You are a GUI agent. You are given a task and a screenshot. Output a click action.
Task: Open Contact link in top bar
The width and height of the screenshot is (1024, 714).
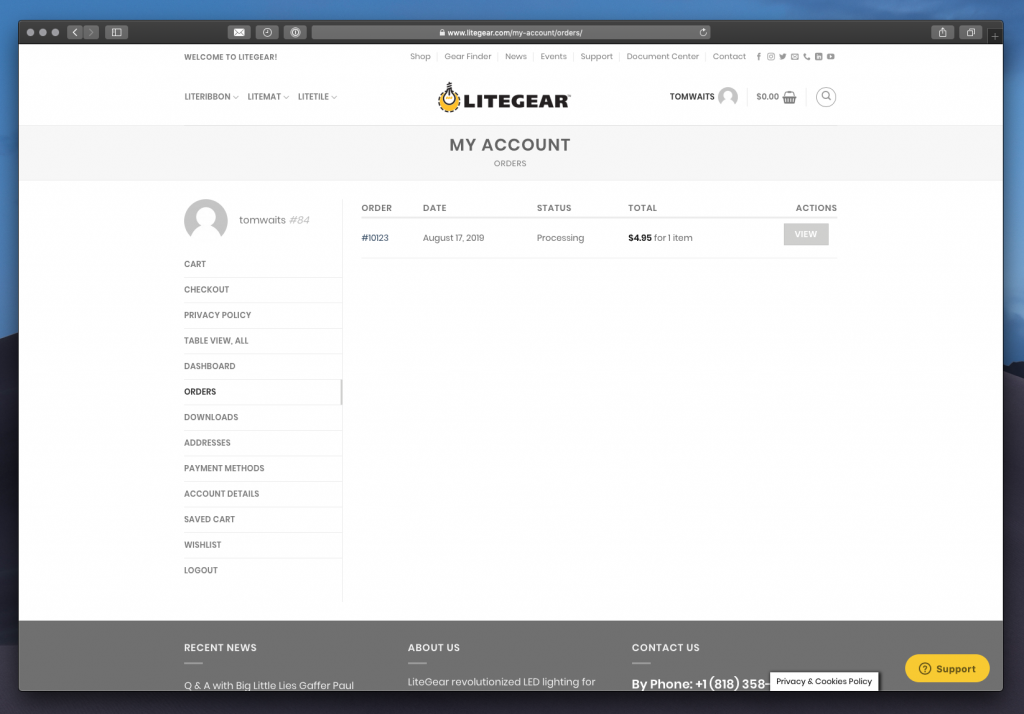tap(729, 57)
